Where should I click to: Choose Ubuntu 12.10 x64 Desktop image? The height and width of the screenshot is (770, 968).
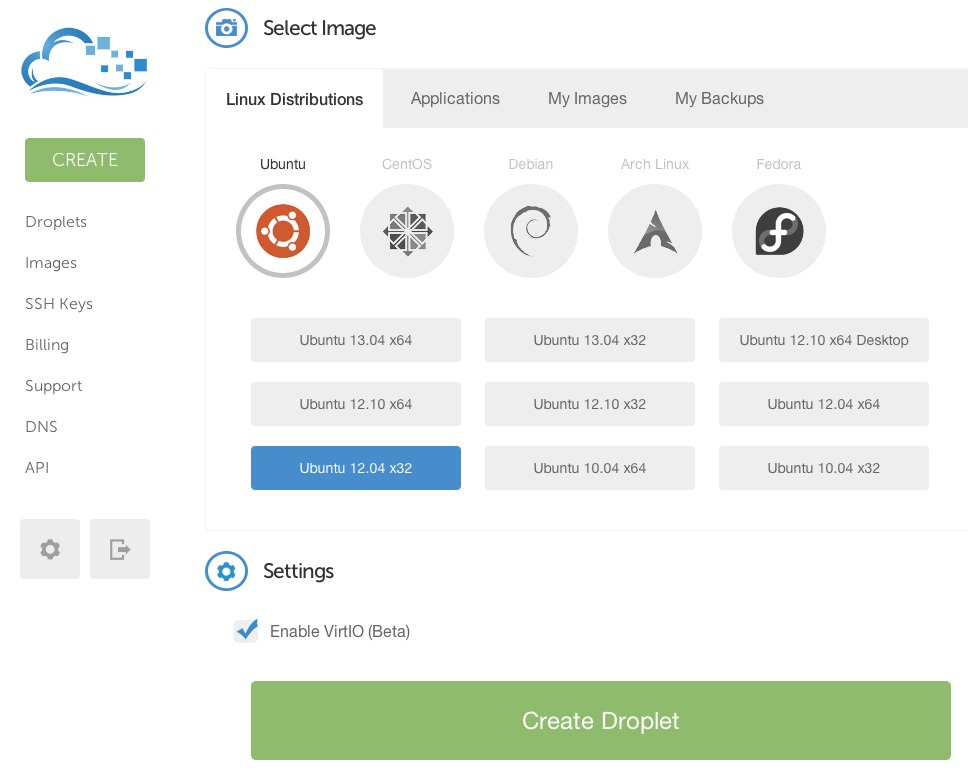824,340
